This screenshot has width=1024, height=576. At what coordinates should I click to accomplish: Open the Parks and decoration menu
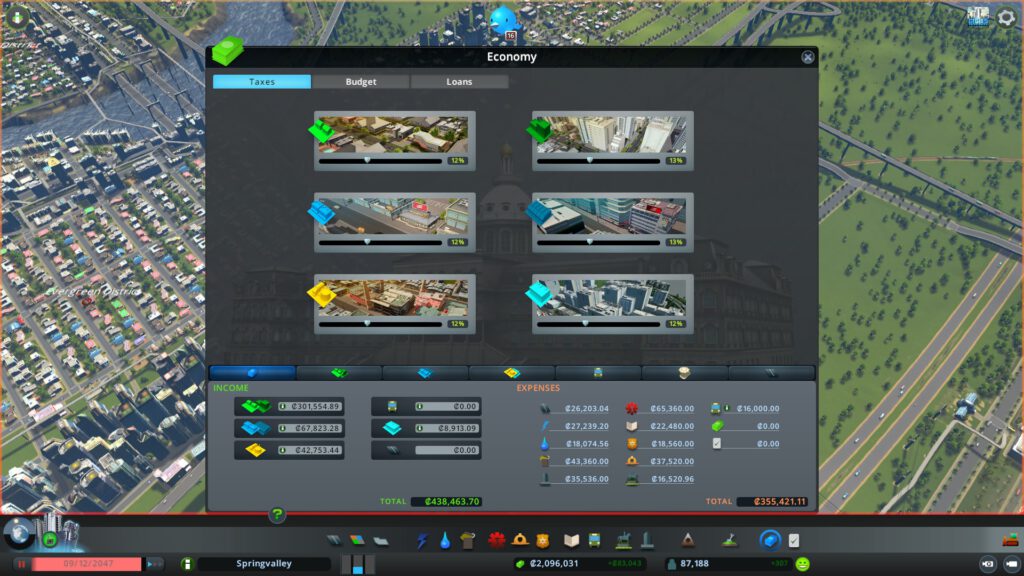[624, 540]
